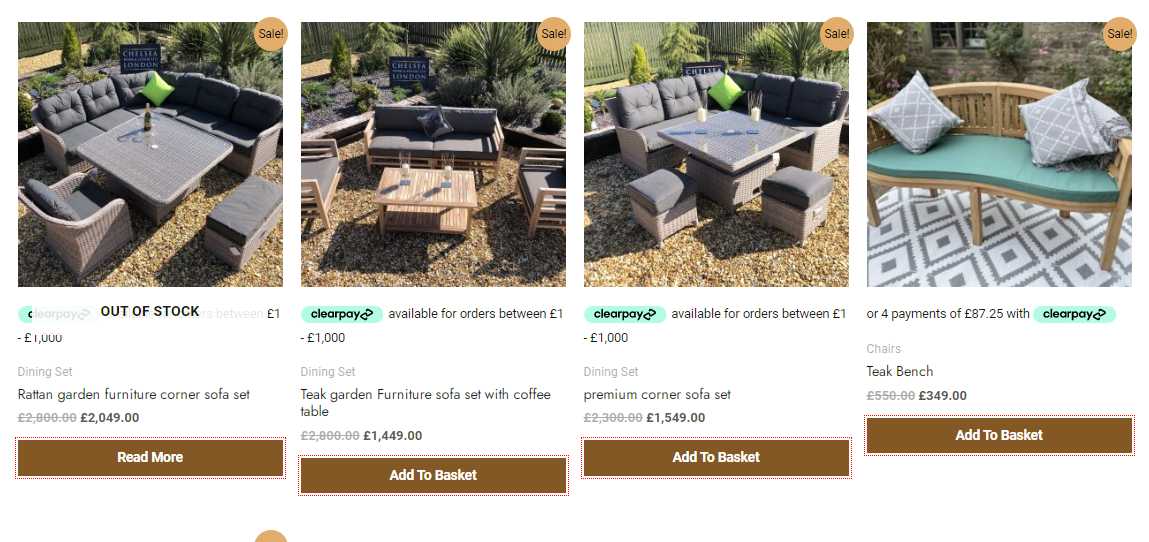Click Read More for Rattan corner sofa set
Screen dimensions: 1149x542
[x=150, y=458]
